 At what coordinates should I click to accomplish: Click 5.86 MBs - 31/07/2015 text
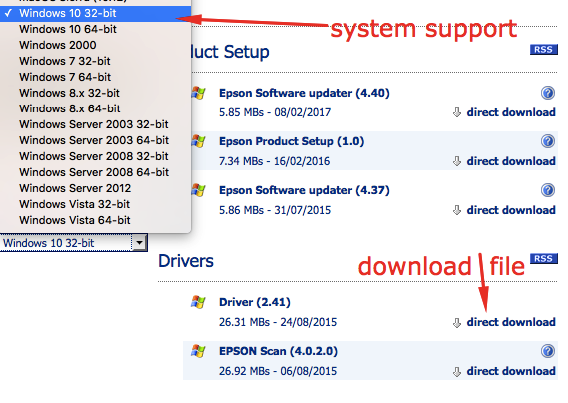click(275, 210)
